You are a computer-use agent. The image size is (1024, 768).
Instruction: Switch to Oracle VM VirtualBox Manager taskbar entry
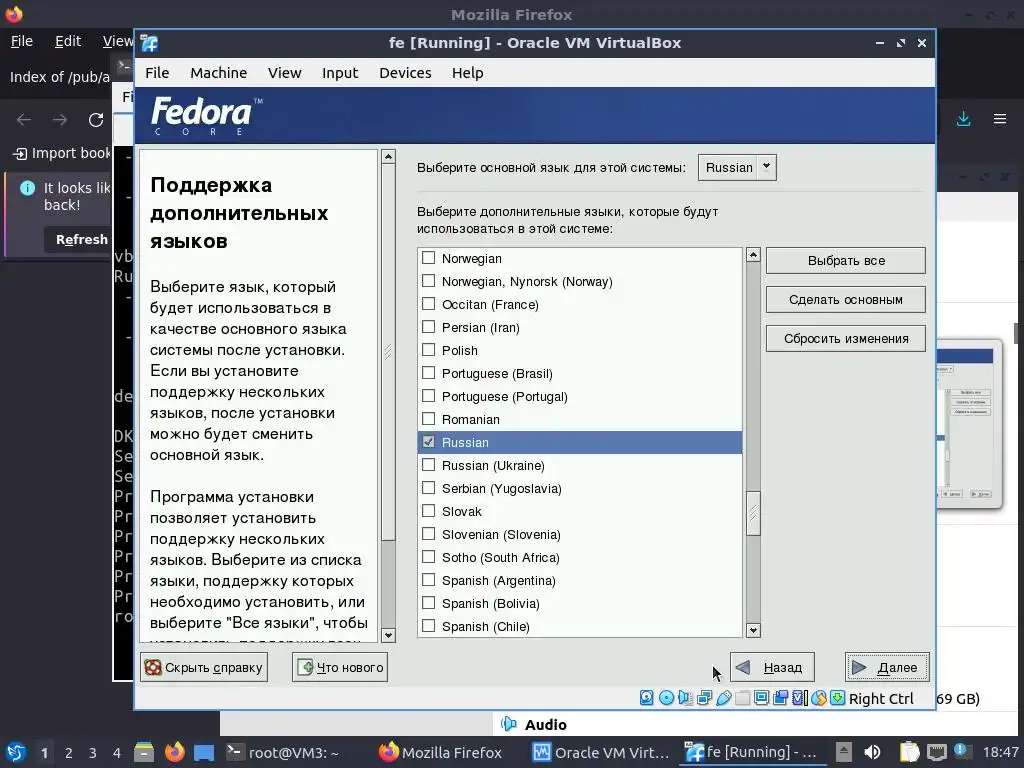click(600, 753)
